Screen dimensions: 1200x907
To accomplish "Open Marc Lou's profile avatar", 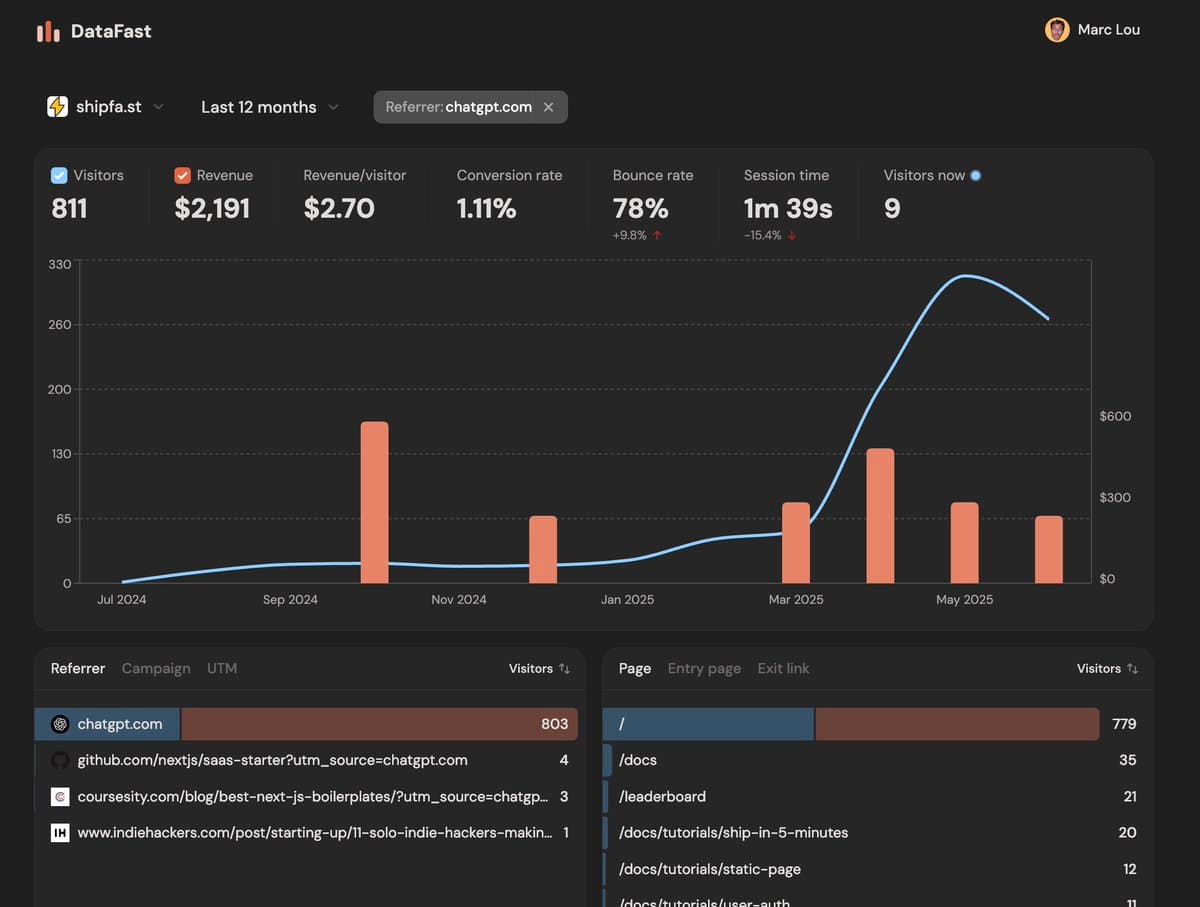I will [x=1057, y=30].
